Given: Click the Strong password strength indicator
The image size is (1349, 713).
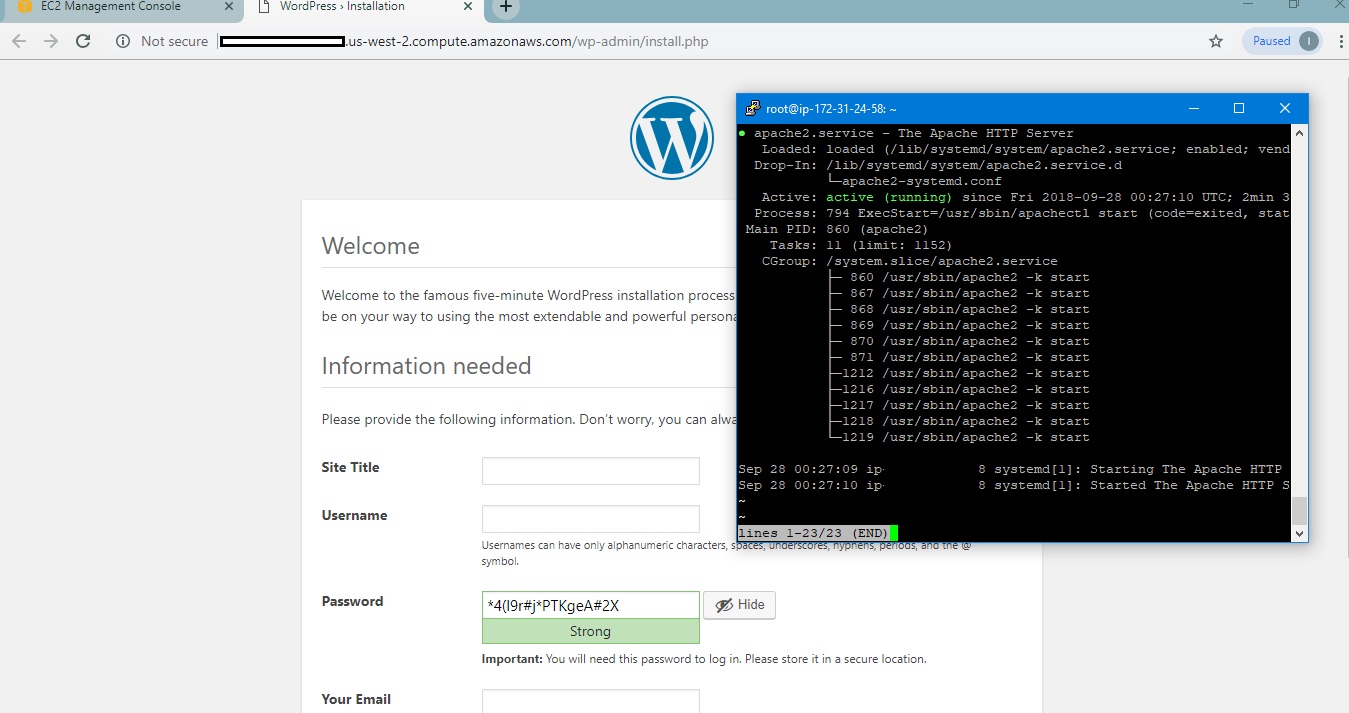Looking at the screenshot, I should pyautogui.click(x=590, y=631).
